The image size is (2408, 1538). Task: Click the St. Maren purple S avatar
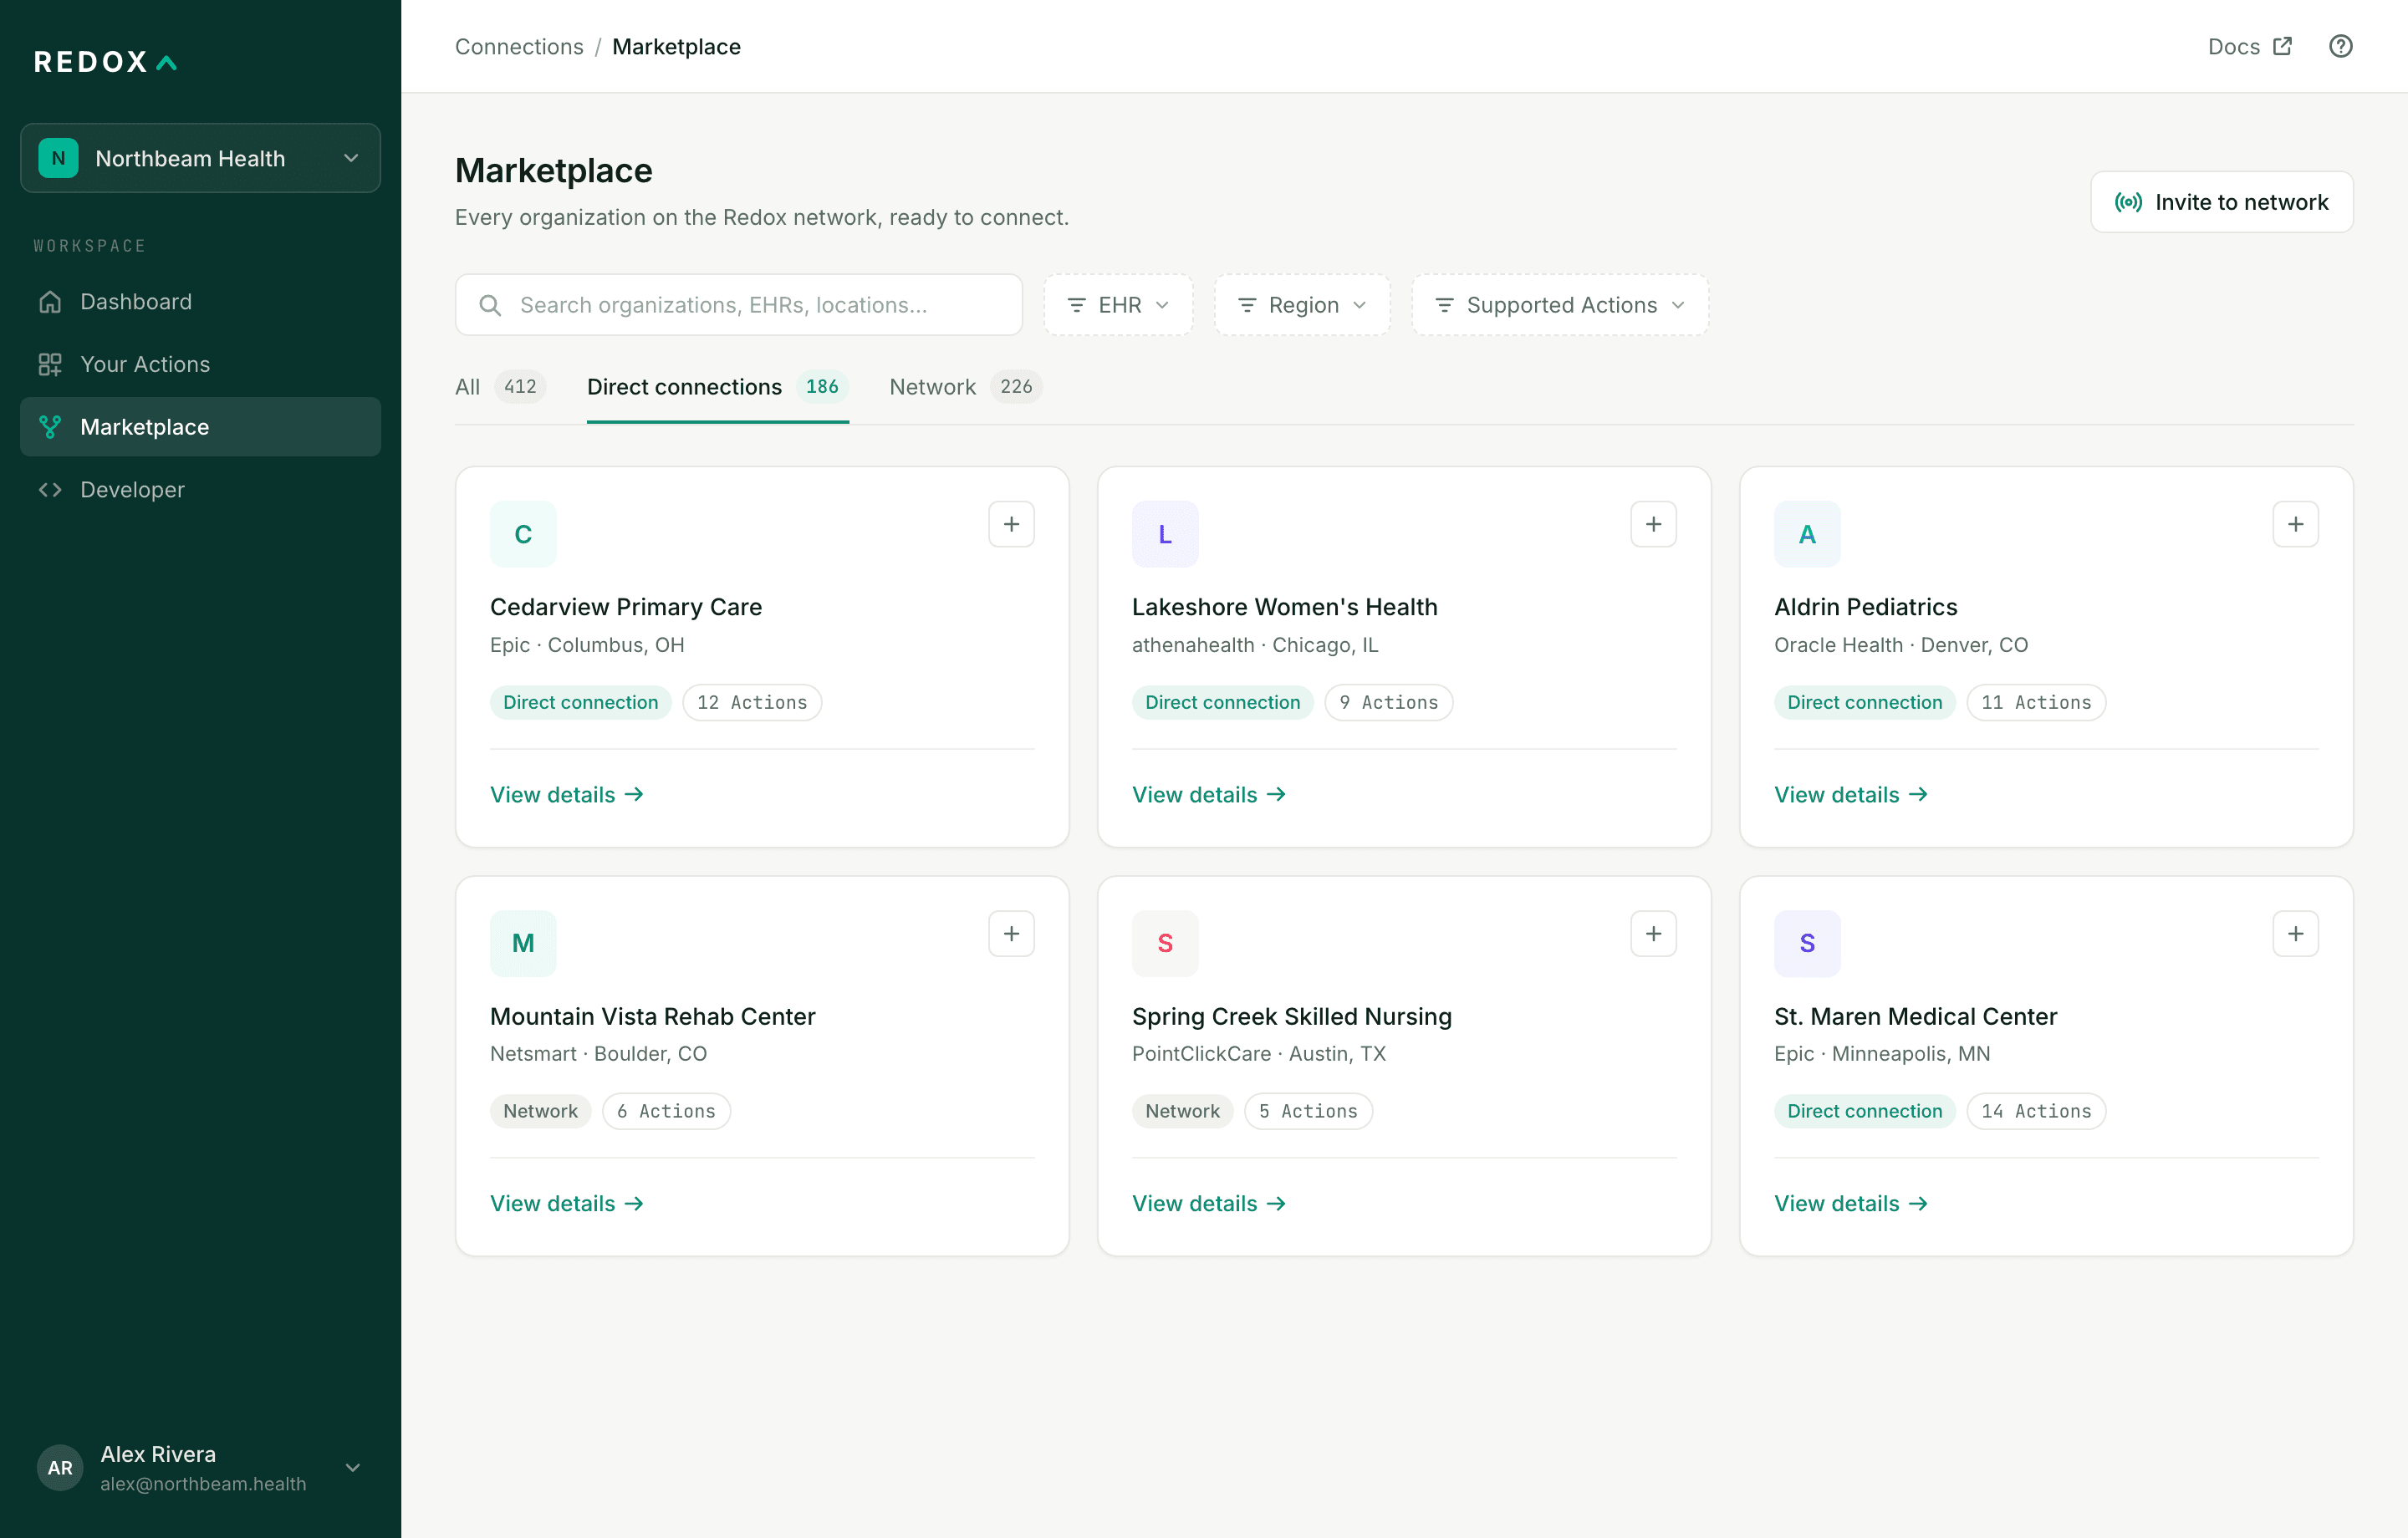1807,943
